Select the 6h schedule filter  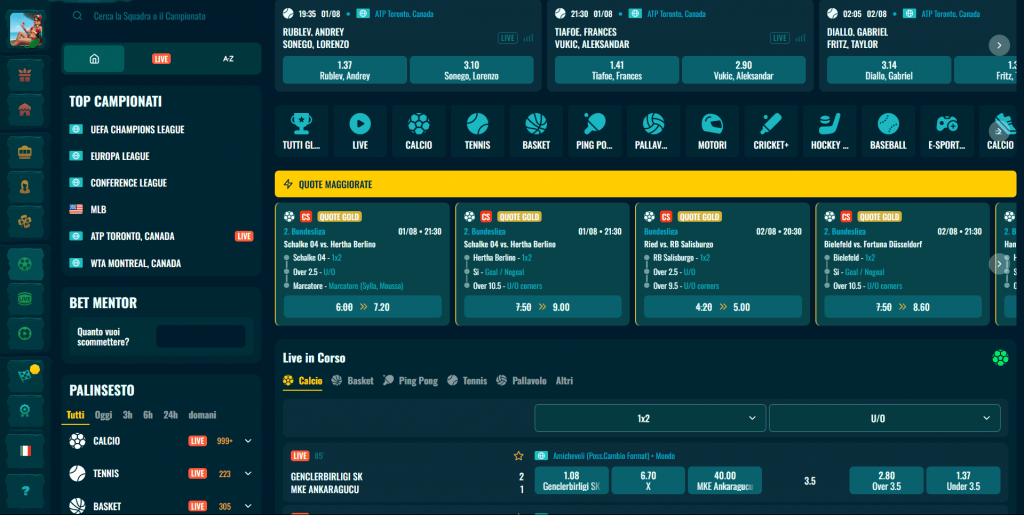(148, 415)
